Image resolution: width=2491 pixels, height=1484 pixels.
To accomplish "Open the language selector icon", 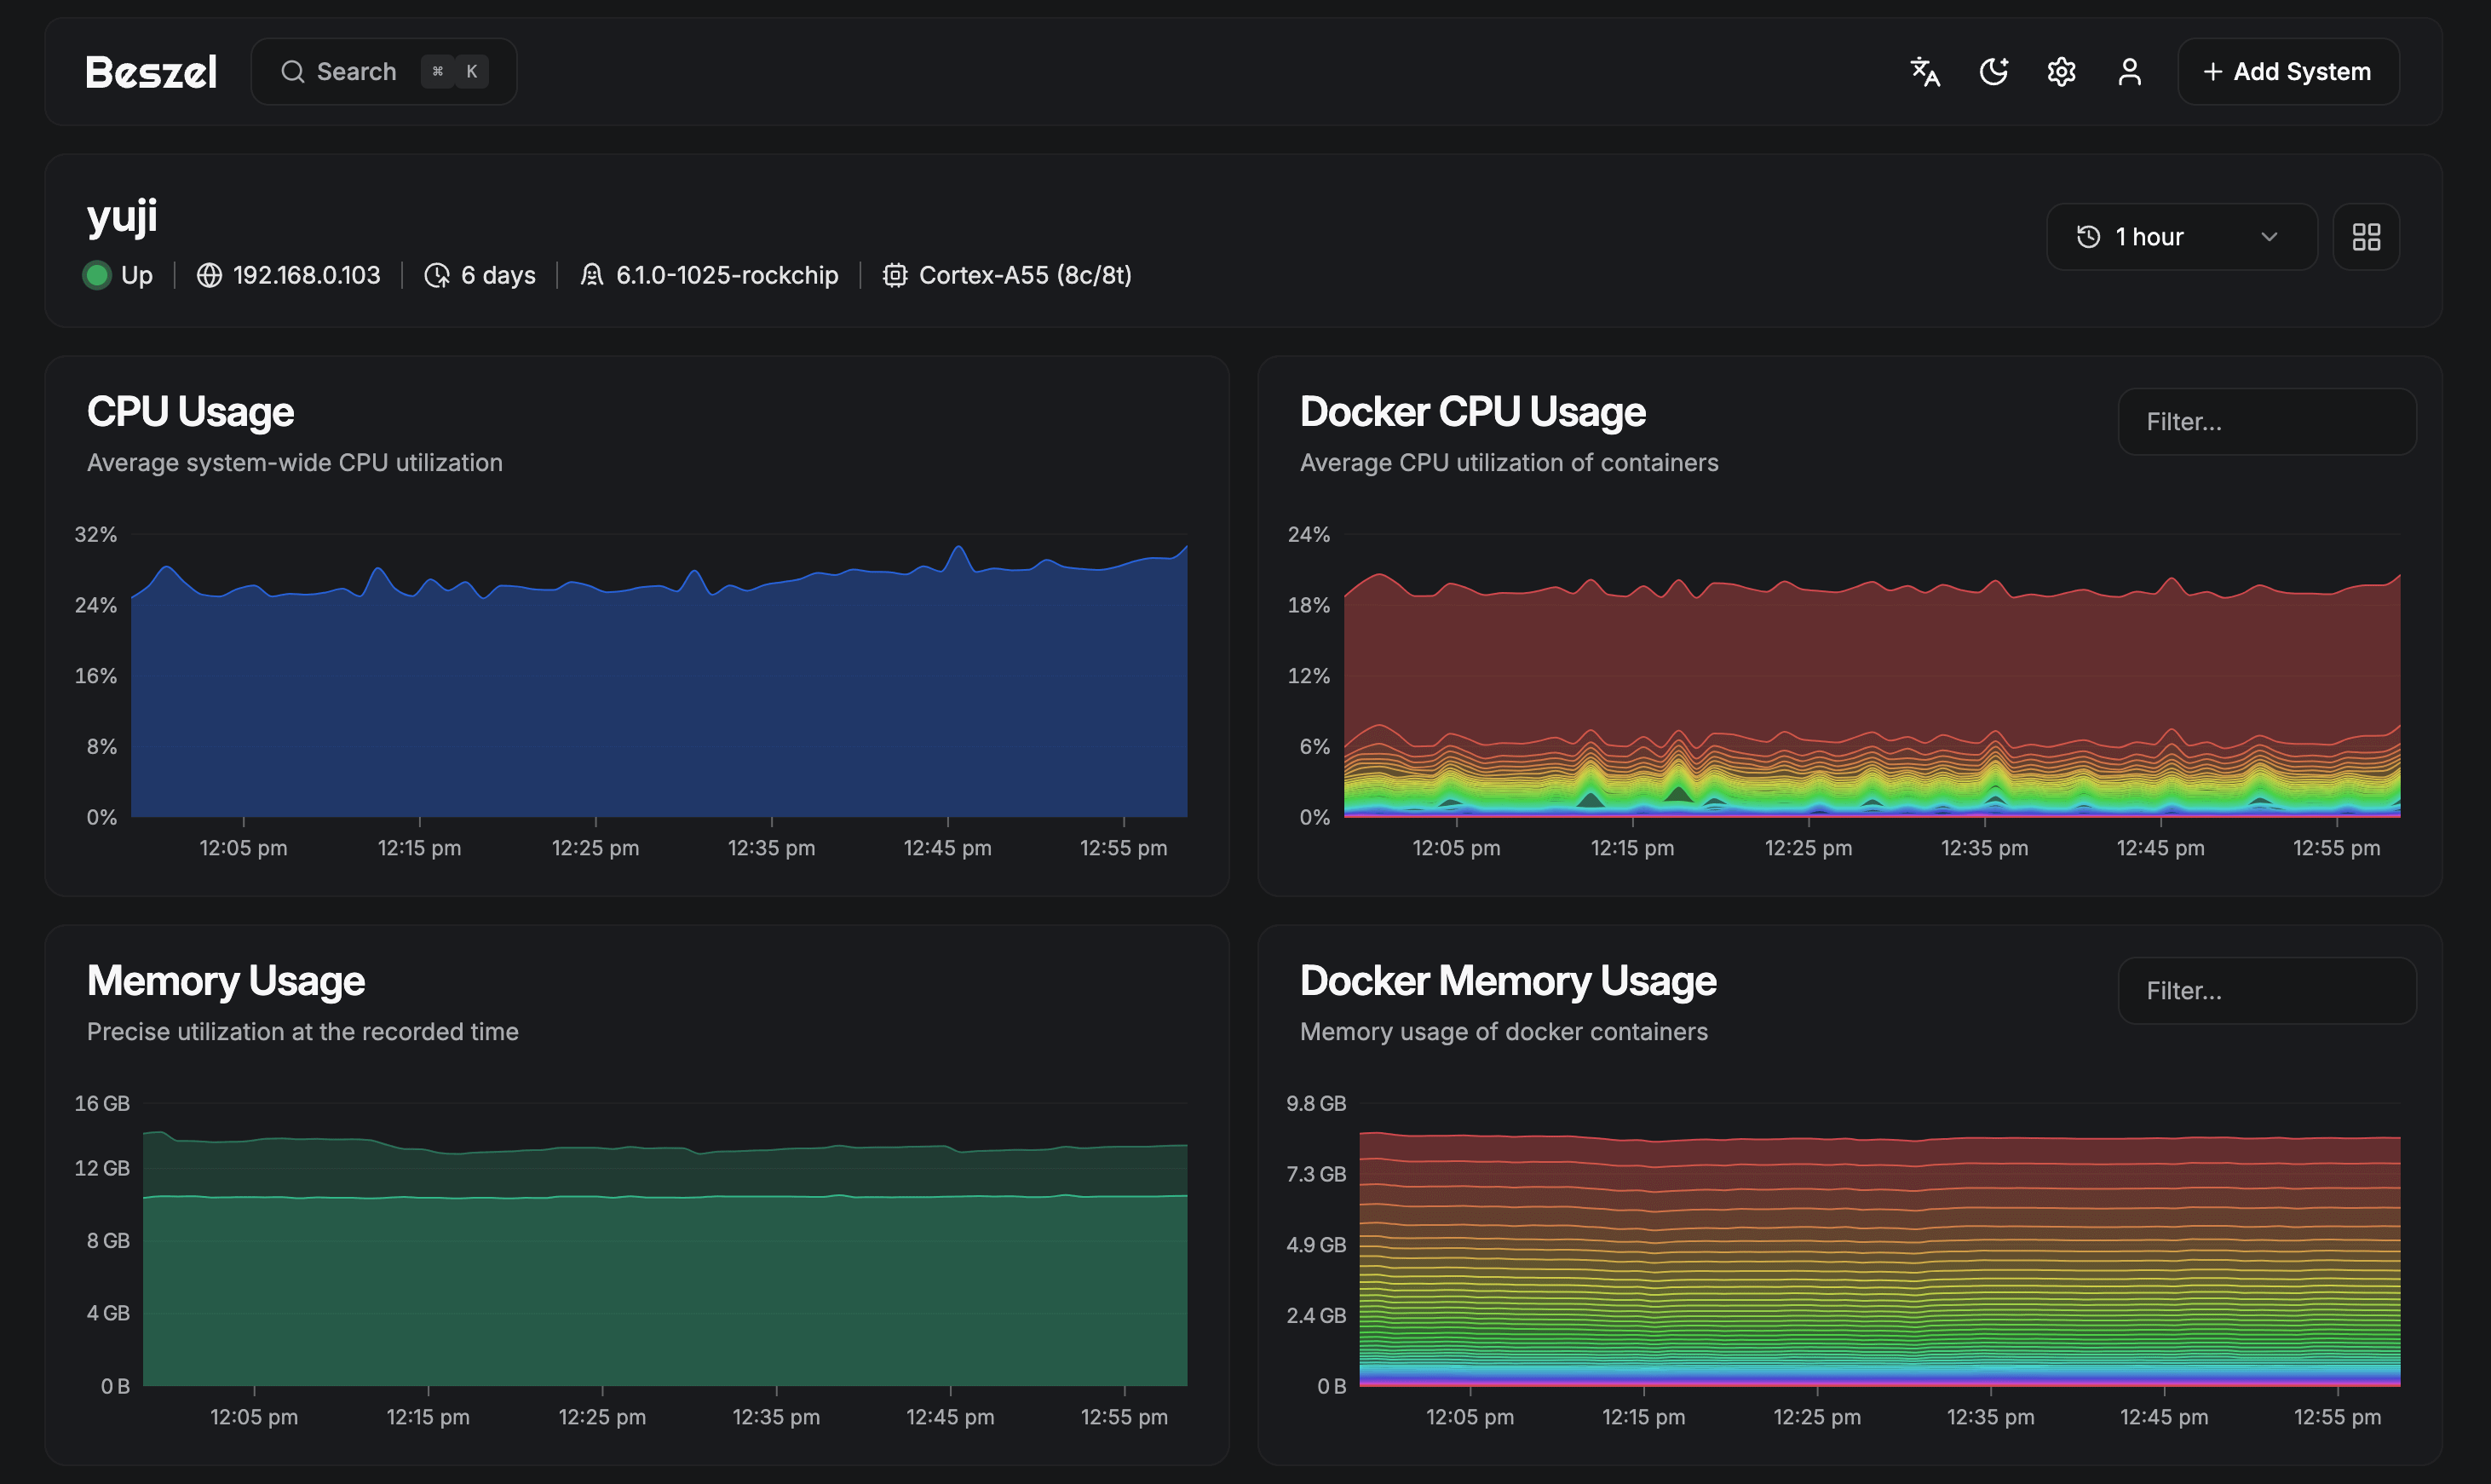I will tap(1925, 72).
